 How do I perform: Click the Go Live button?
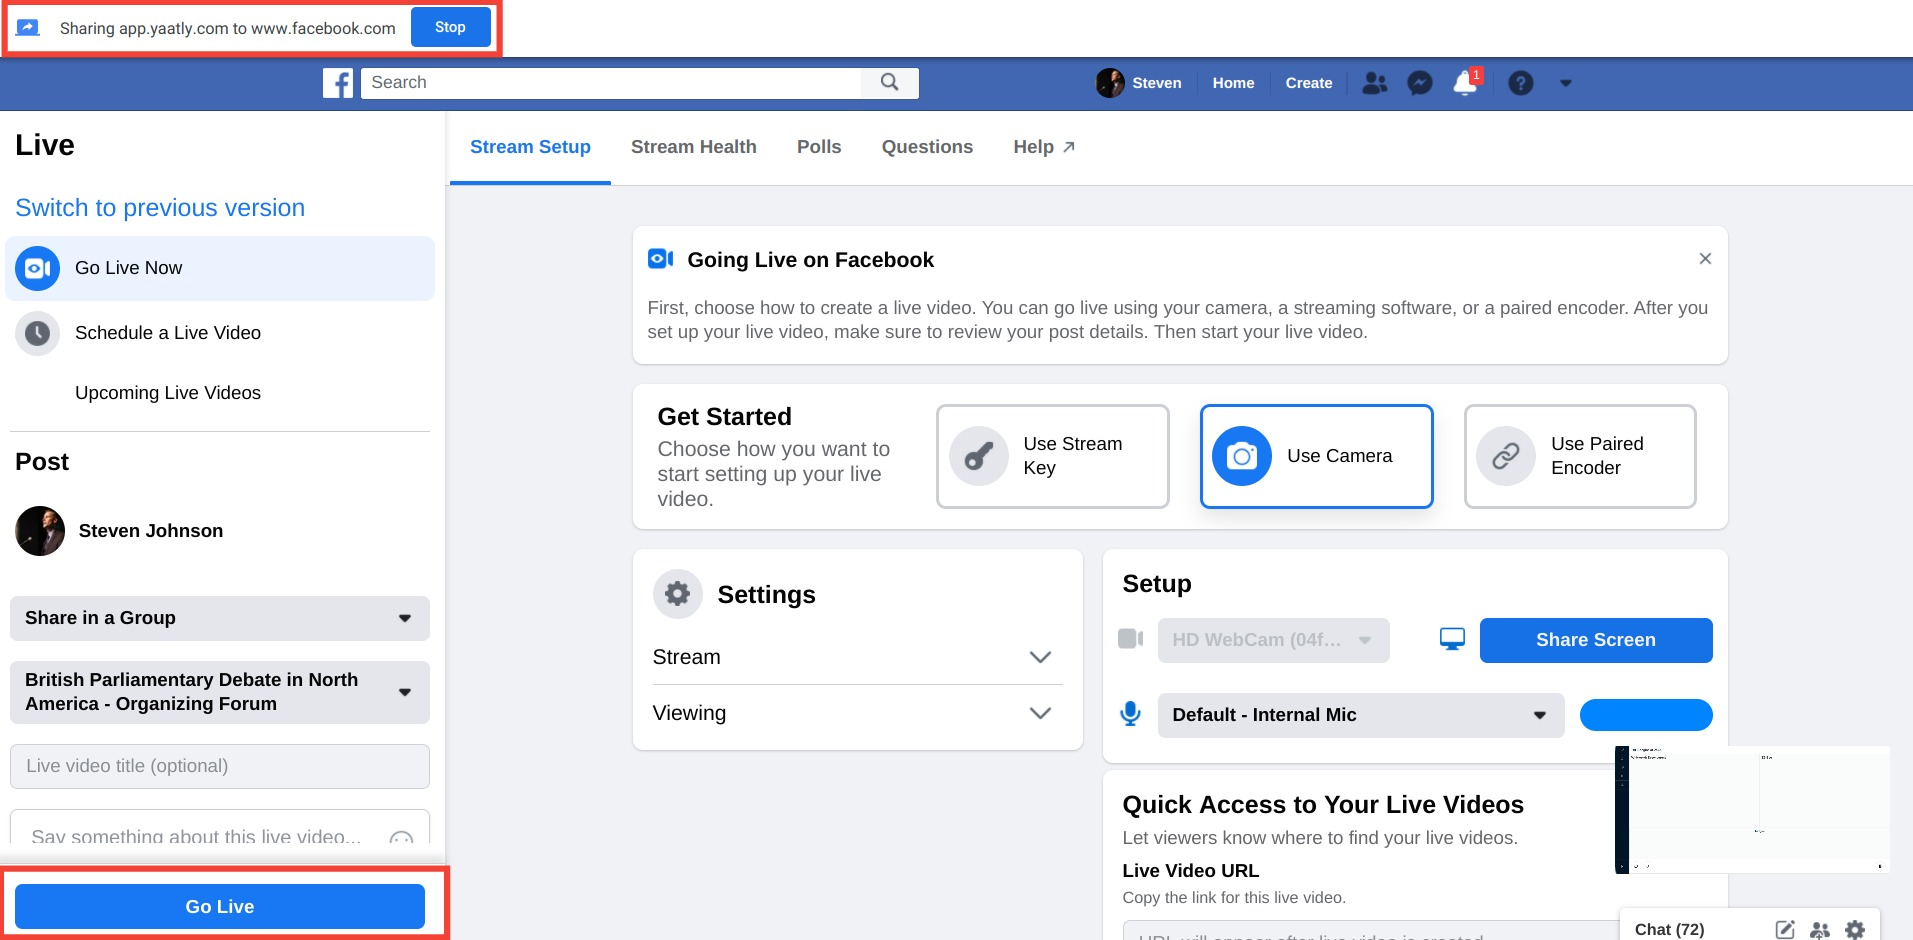220,906
